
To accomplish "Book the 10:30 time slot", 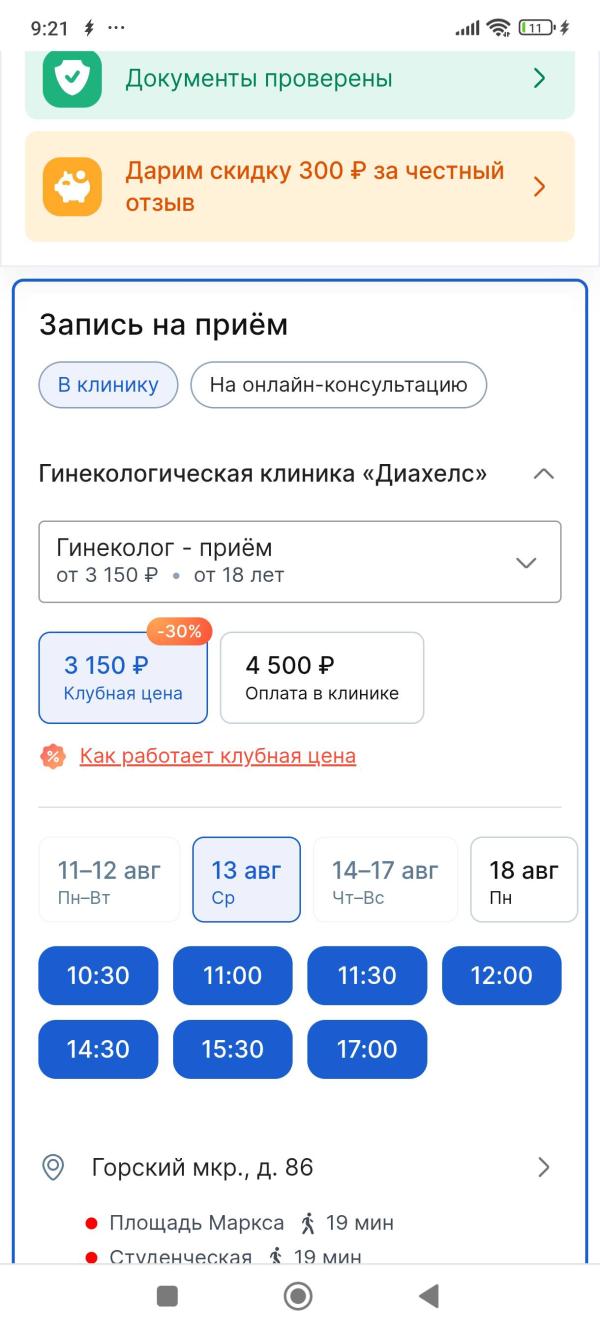I will tap(98, 976).
